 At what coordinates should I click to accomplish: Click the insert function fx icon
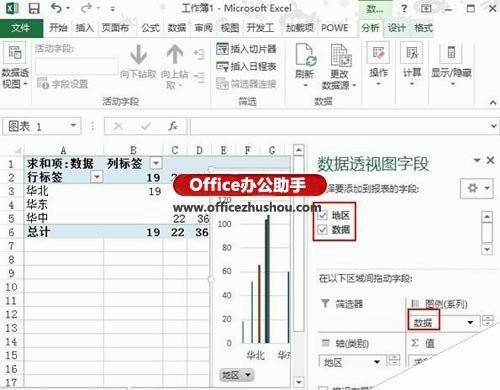click(x=173, y=126)
